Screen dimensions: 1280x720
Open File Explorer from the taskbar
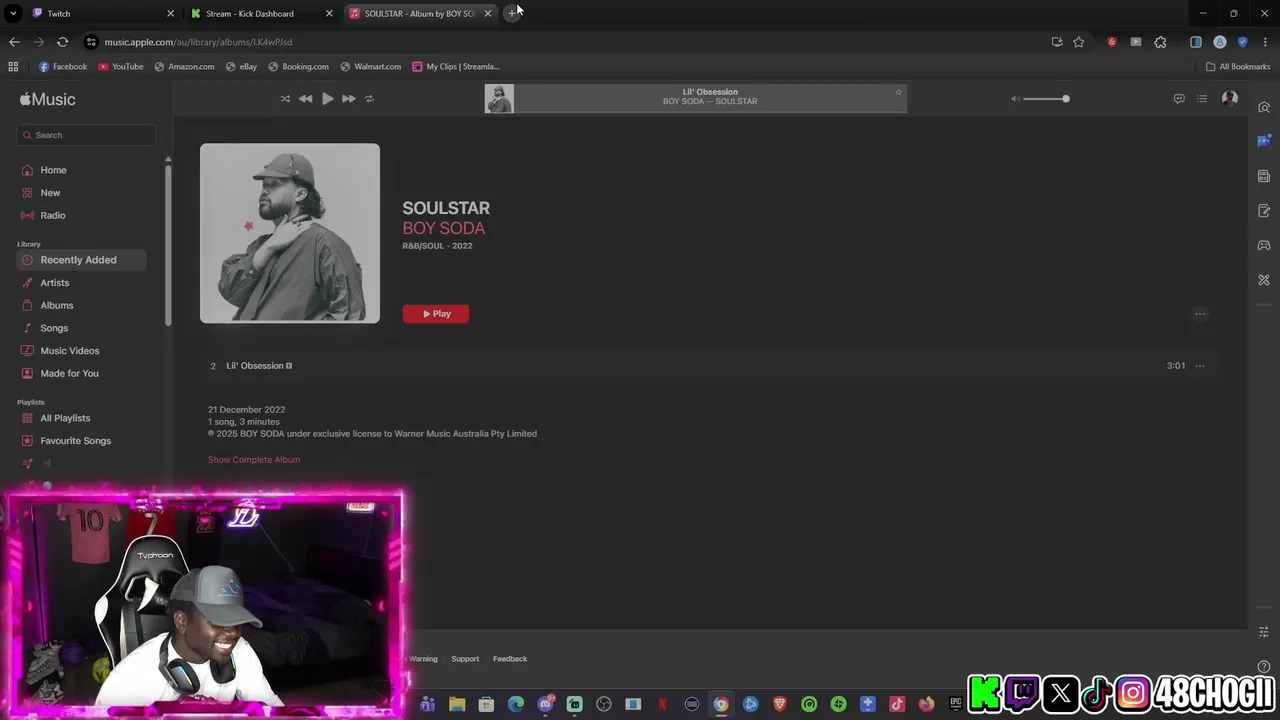[457, 704]
